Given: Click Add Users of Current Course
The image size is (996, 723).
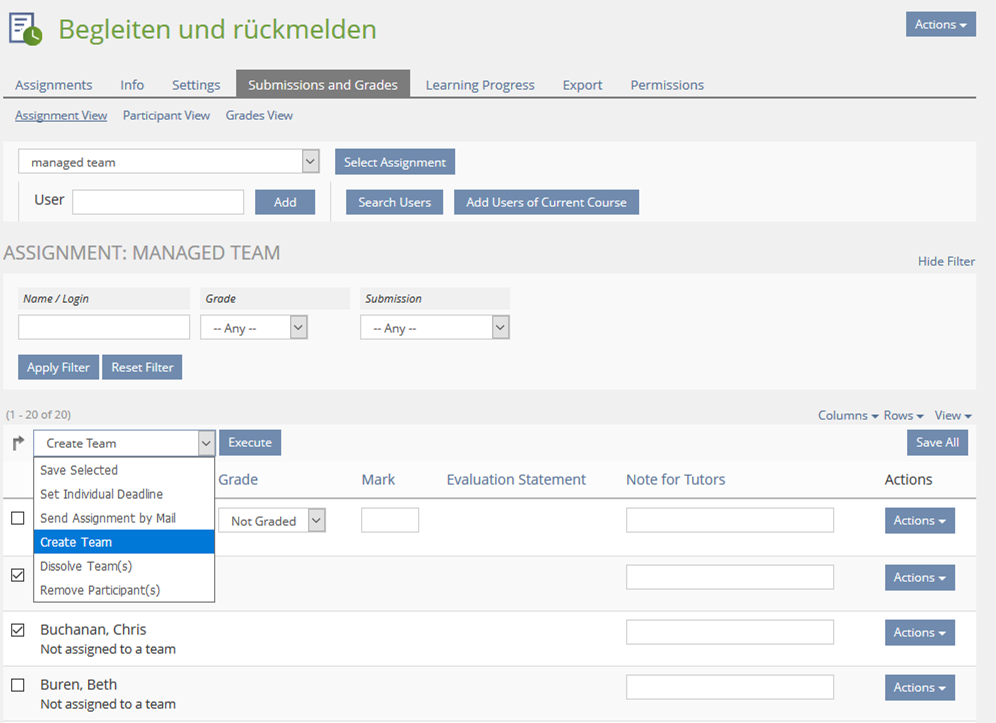Looking at the screenshot, I should coord(546,202).
